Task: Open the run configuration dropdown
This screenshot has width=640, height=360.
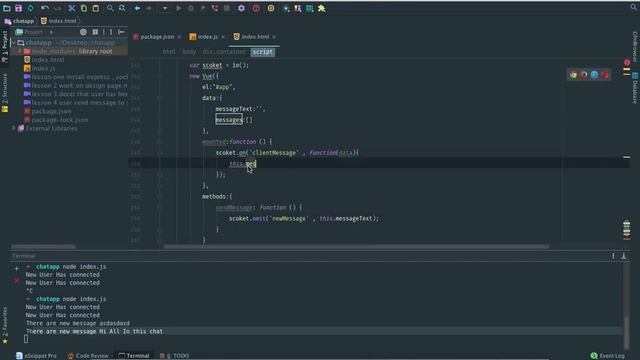Action: click(x=164, y=8)
